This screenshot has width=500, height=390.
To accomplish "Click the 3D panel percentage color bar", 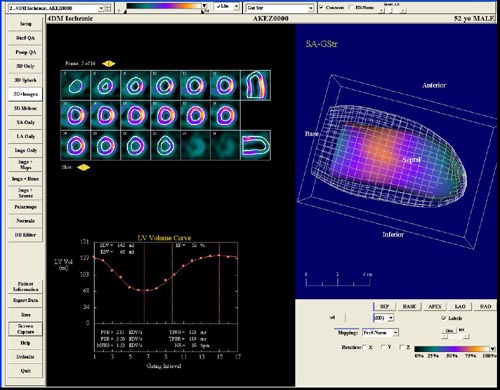I will pyautogui.click(x=452, y=349).
